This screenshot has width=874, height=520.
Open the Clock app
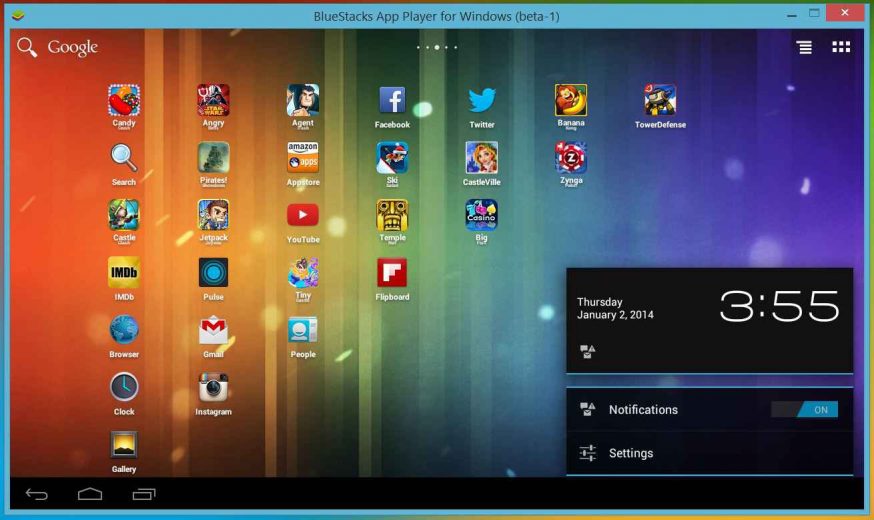[124, 387]
